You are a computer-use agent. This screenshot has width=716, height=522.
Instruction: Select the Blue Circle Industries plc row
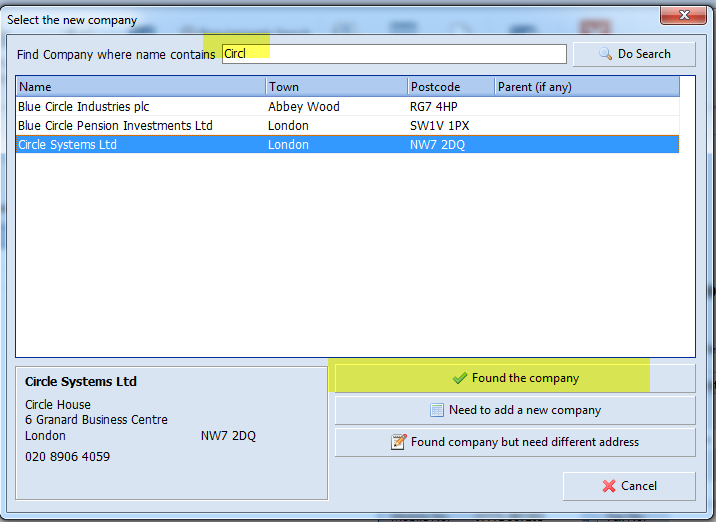[347, 106]
